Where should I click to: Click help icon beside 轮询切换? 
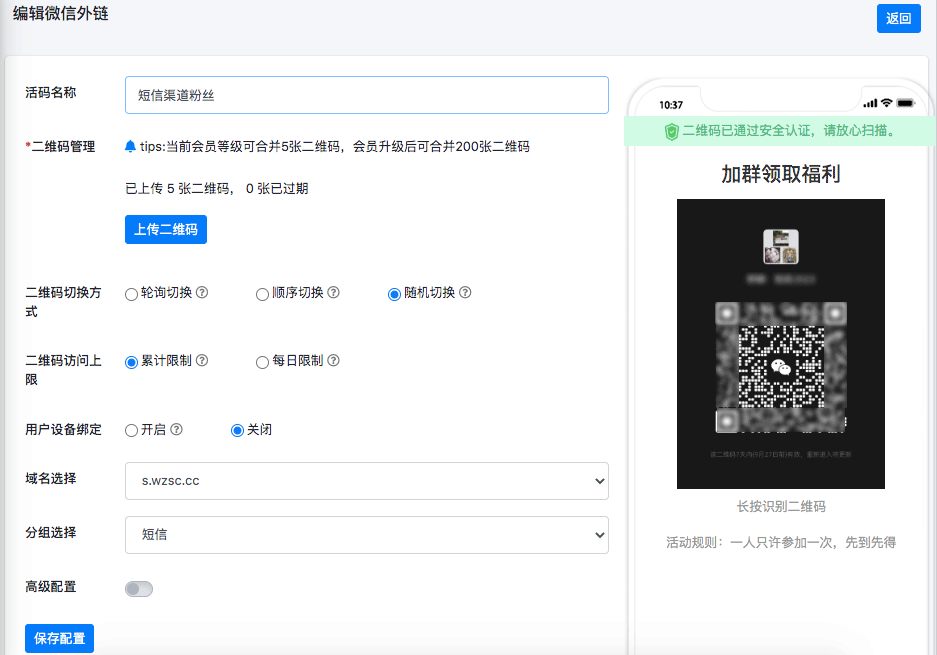pos(202,293)
